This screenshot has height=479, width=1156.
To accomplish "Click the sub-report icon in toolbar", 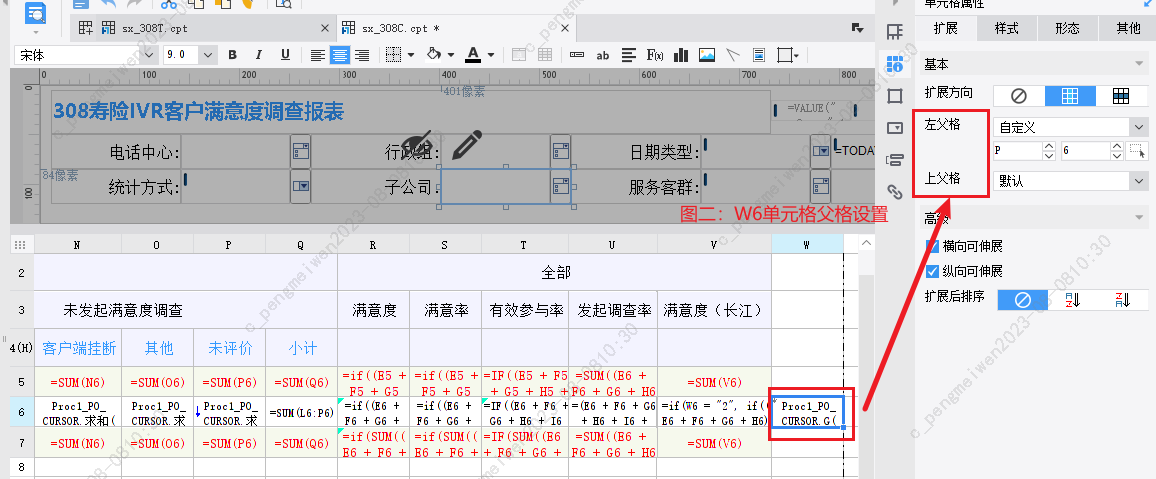I will point(759,55).
